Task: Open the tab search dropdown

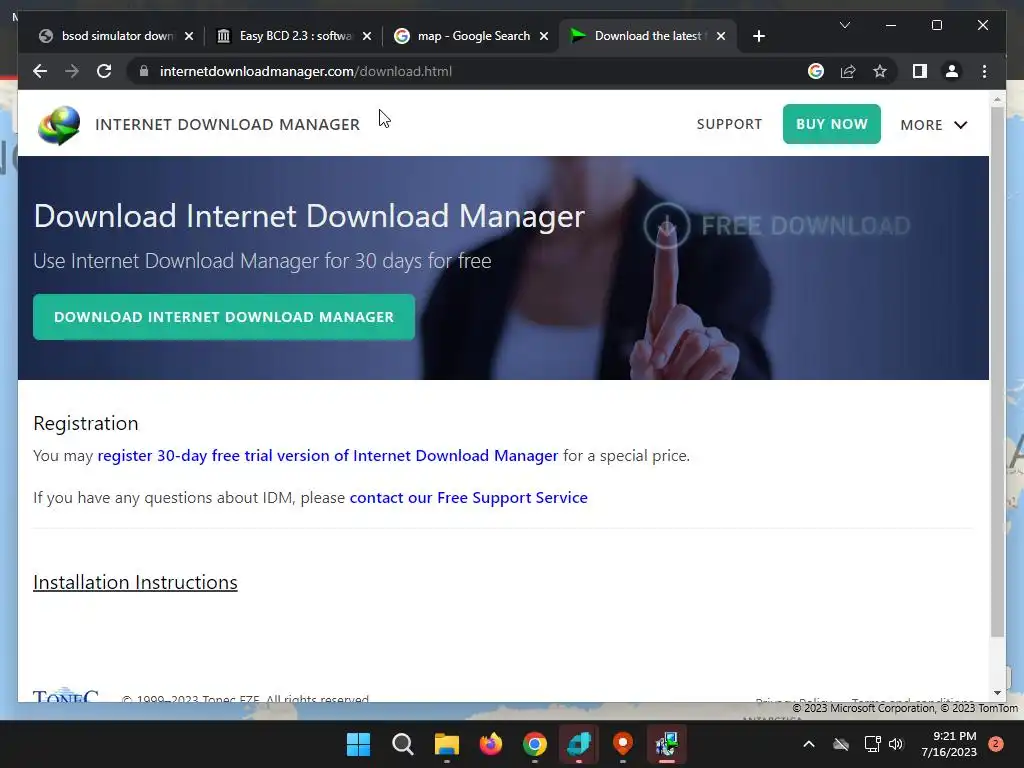Action: coord(844,25)
